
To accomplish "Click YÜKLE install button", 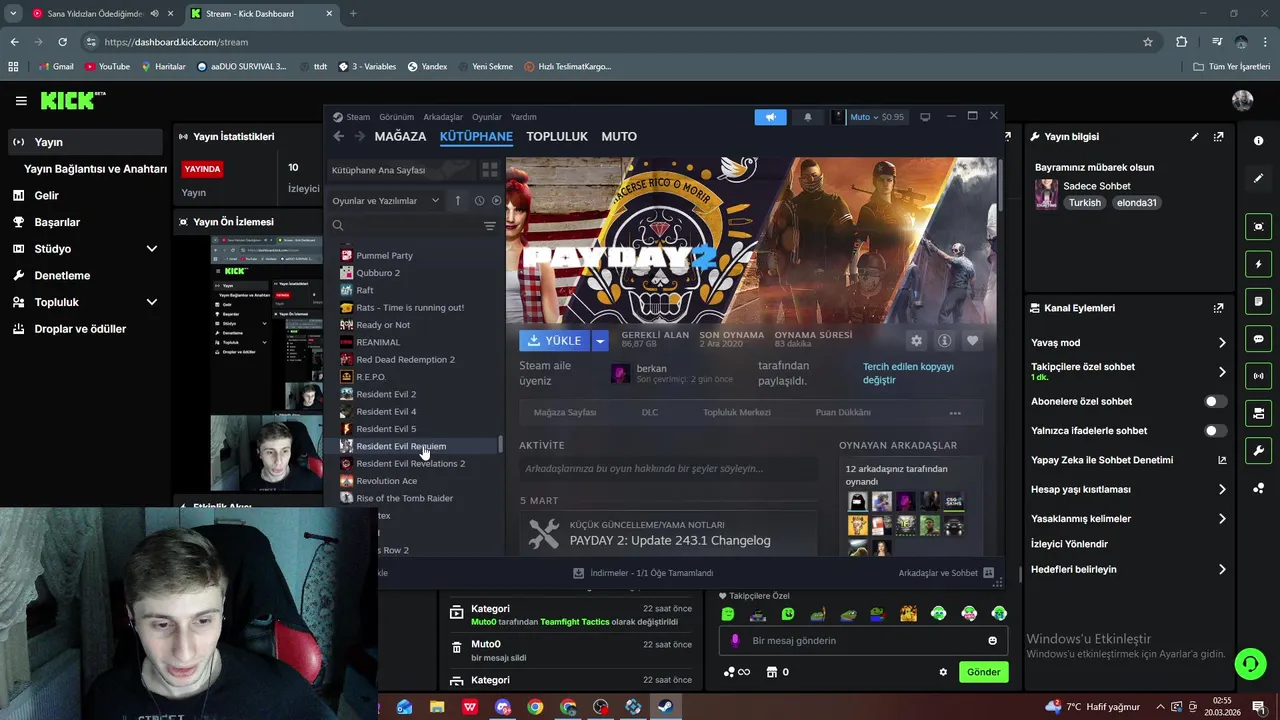I will [555, 341].
